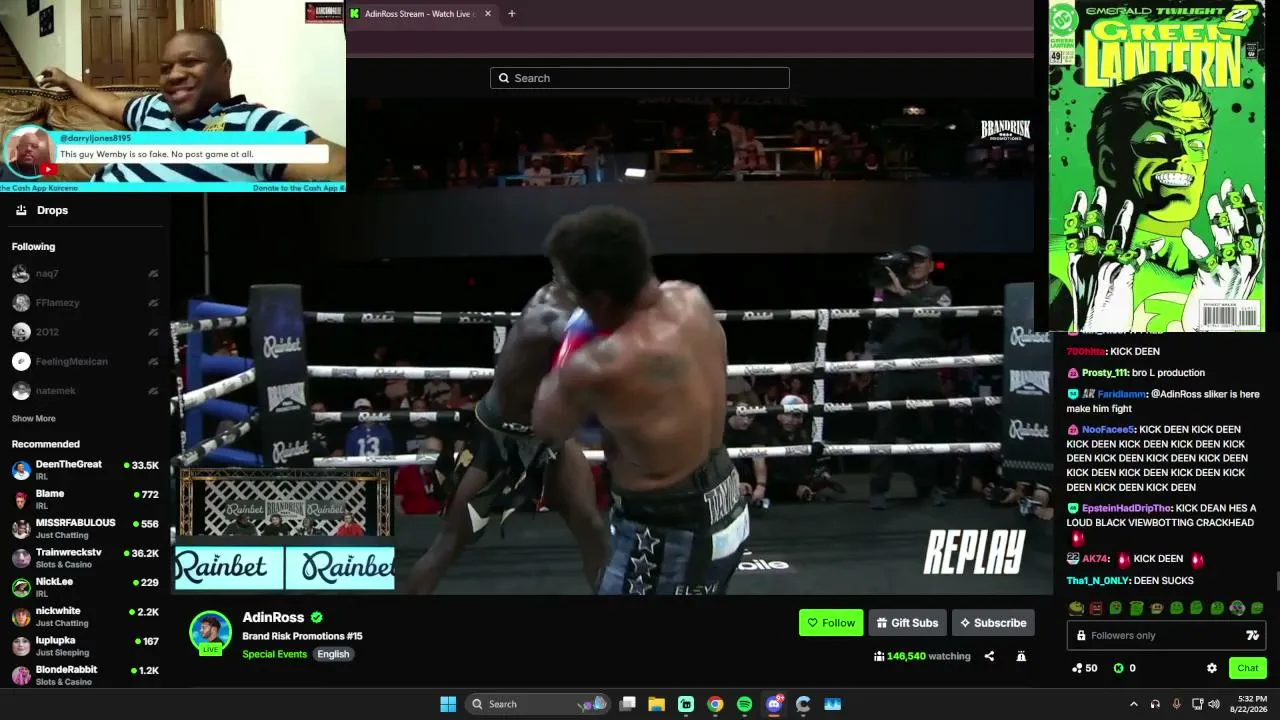Click the report stream icon
The width and height of the screenshot is (1280, 720).
(1021, 656)
